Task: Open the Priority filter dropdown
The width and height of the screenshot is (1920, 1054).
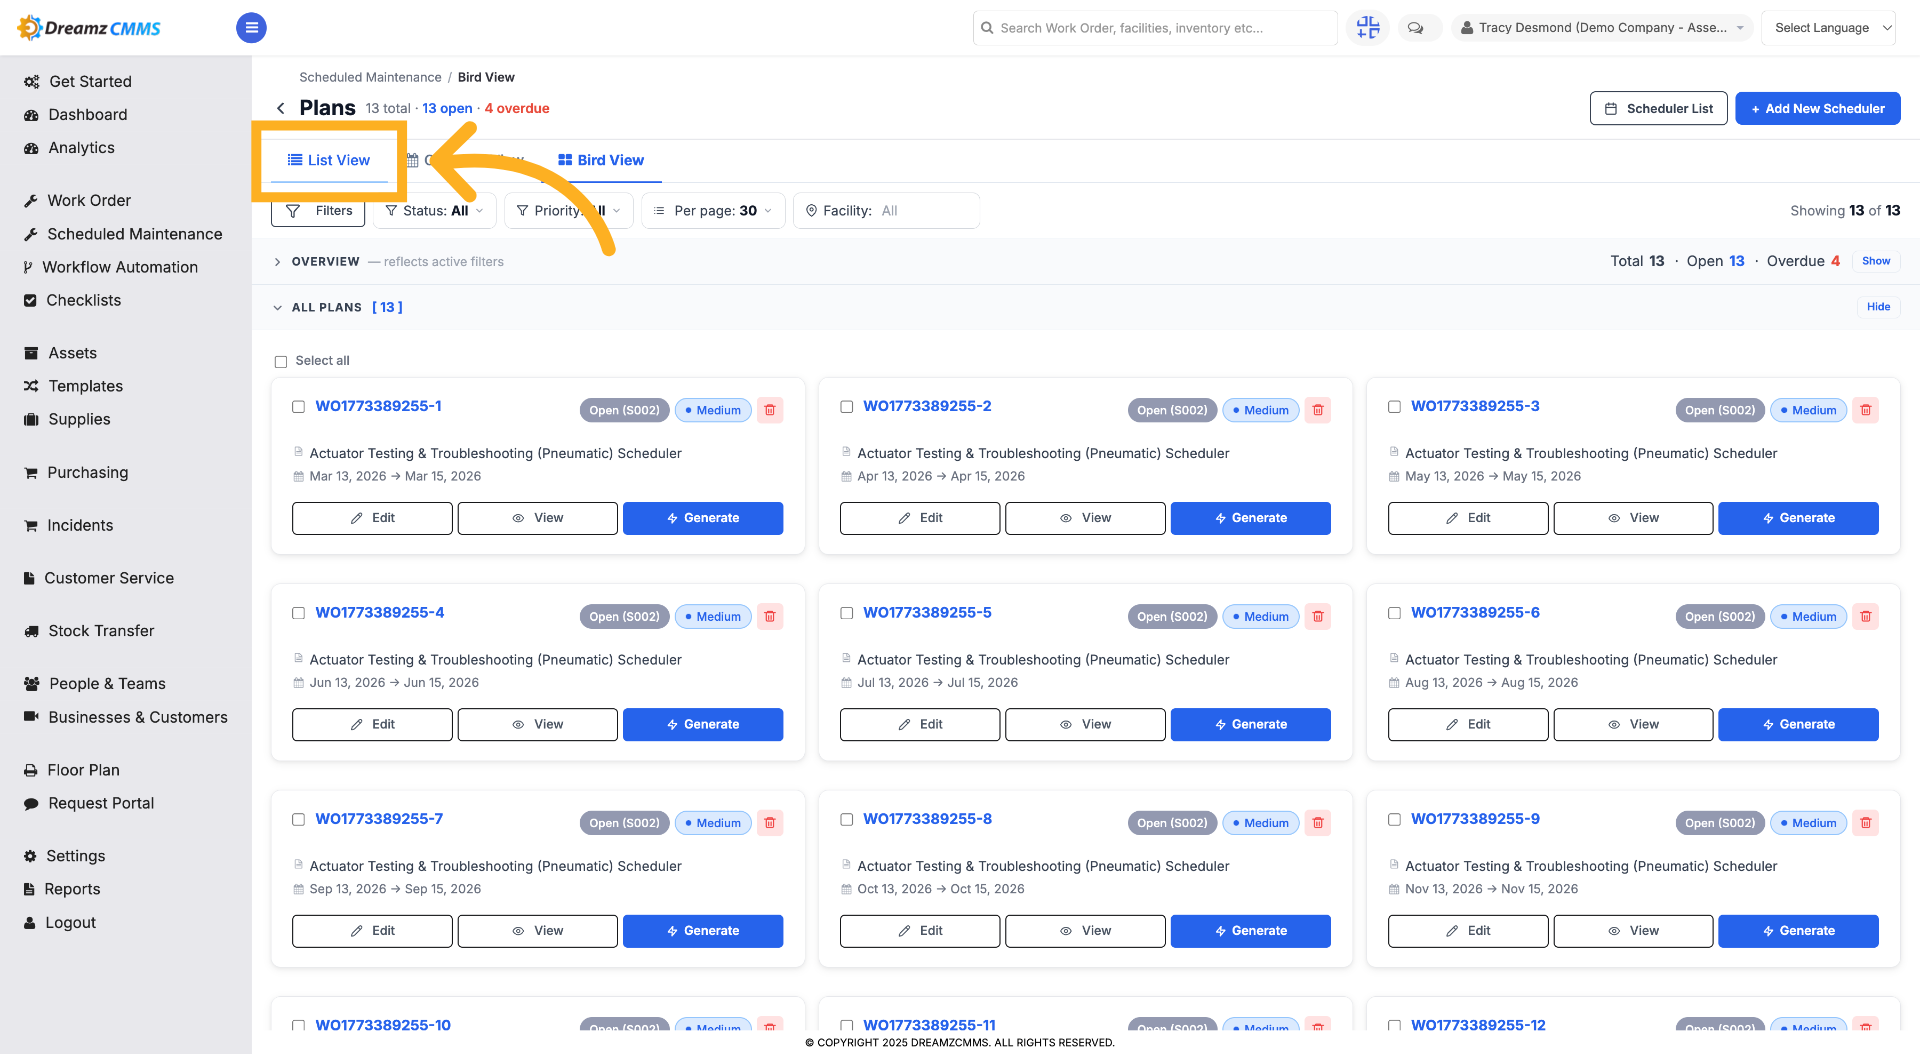Action: [569, 211]
